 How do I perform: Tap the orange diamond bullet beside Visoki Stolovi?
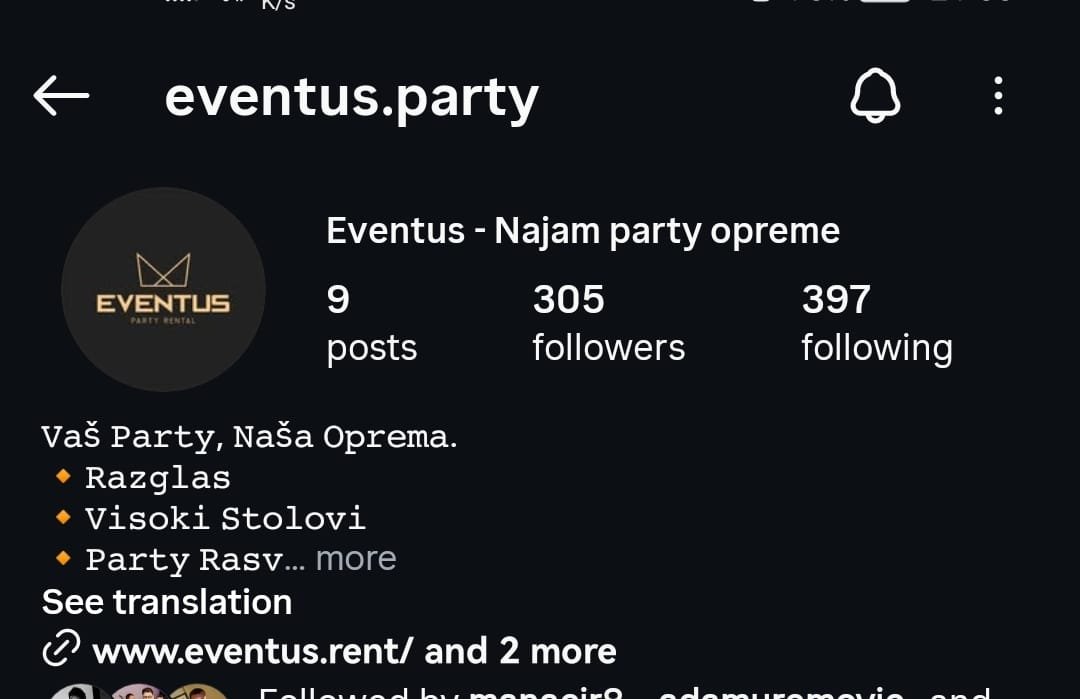pos(63,517)
